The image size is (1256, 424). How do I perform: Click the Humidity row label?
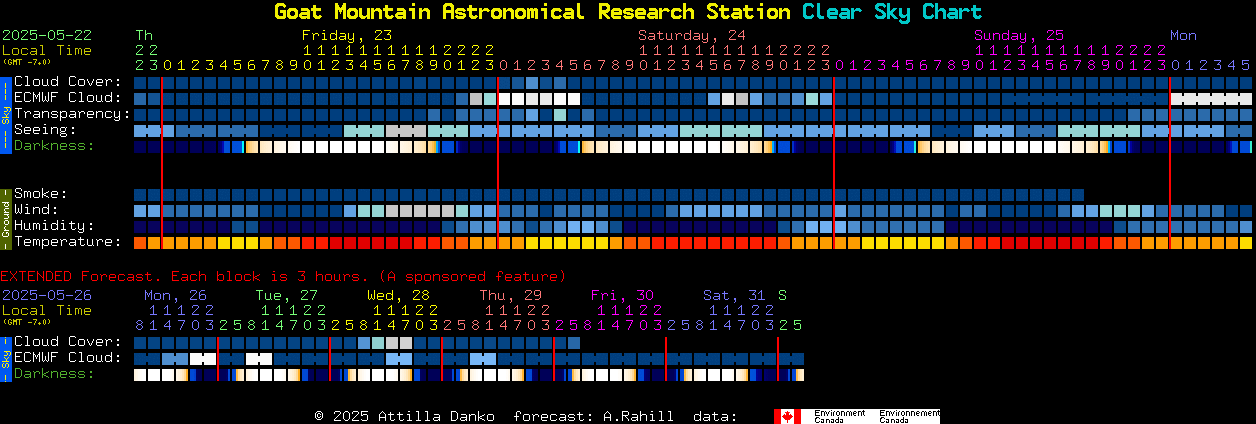pyautogui.click(x=54, y=226)
